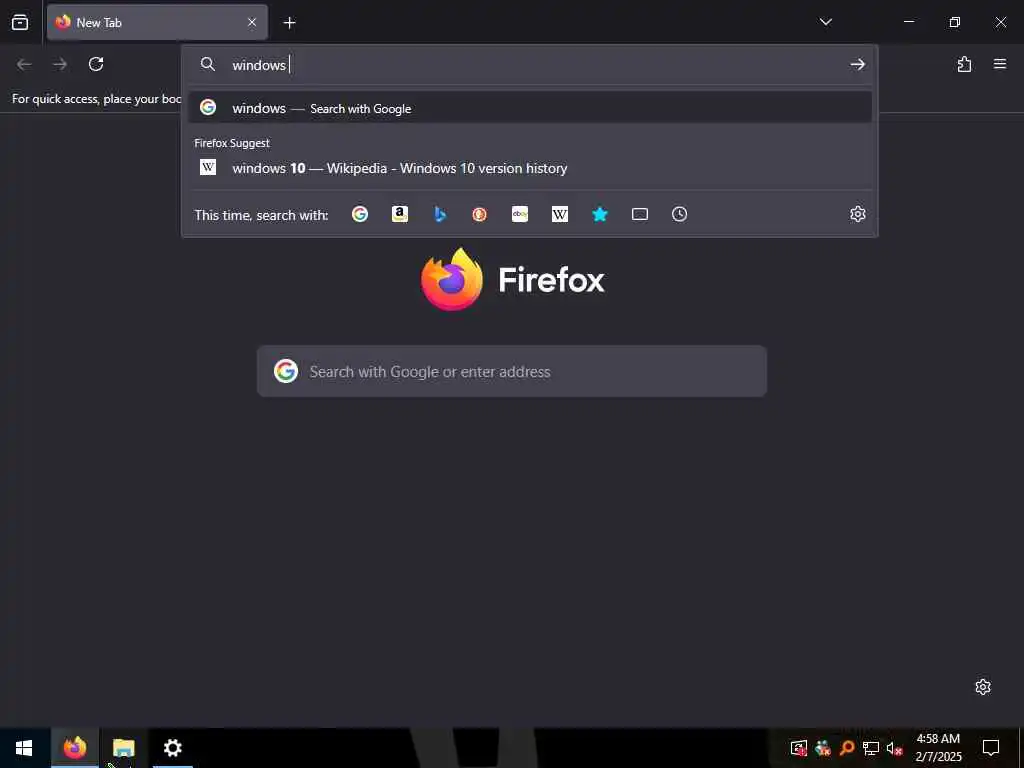Image resolution: width=1024 pixels, height=768 pixels.
Task: Open File Explorer from the taskbar
Action: click(x=123, y=748)
